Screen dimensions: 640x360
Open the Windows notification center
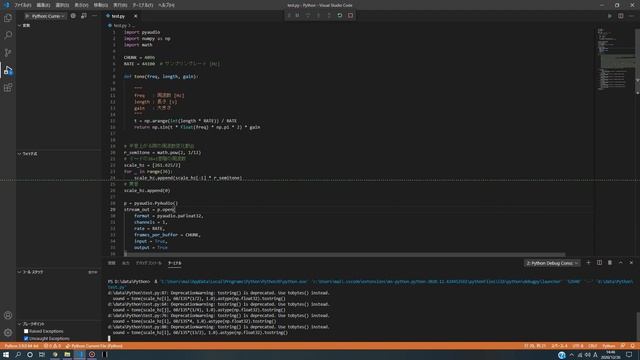tap(629, 355)
